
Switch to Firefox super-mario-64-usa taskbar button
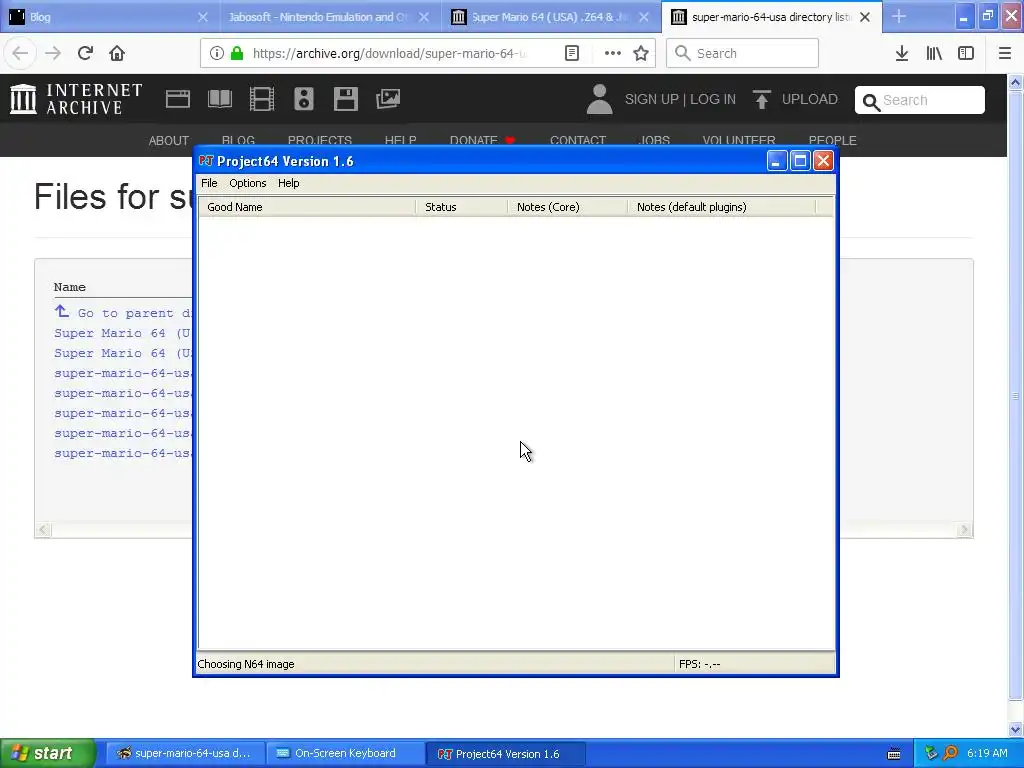tap(185, 753)
